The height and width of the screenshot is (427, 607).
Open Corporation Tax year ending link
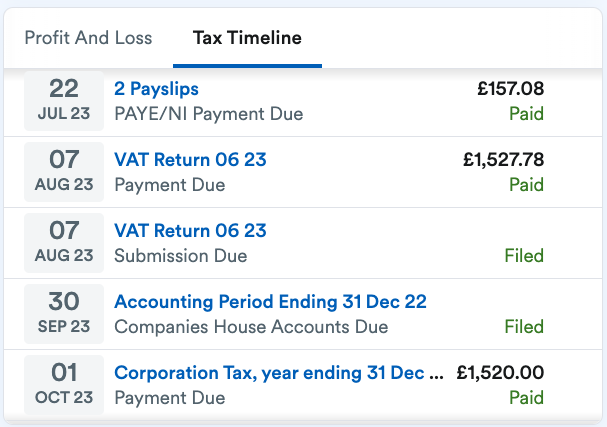[x=279, y=373]
